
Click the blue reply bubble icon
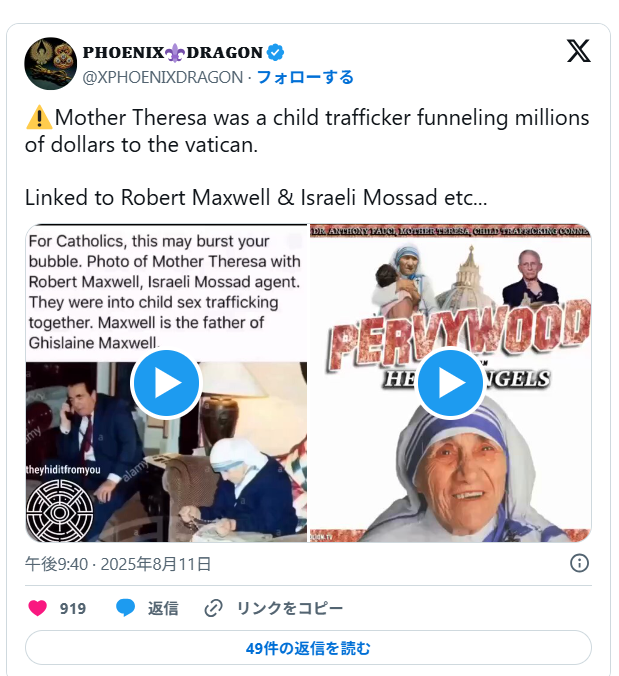coord(125,608)
